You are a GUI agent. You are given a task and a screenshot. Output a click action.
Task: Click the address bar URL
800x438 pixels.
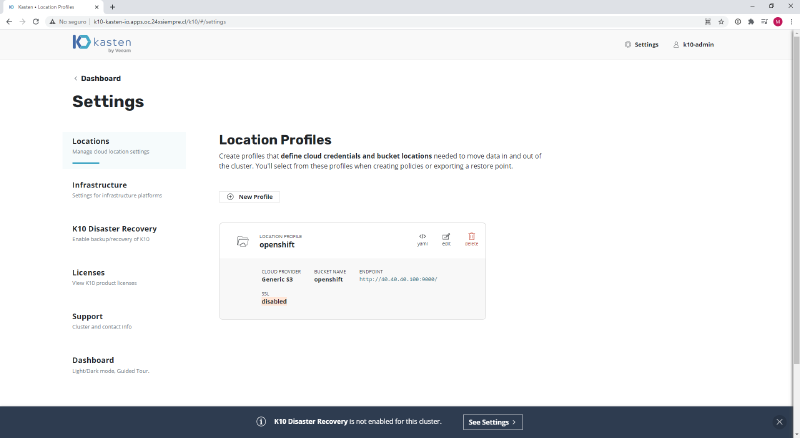pos(160,22)
